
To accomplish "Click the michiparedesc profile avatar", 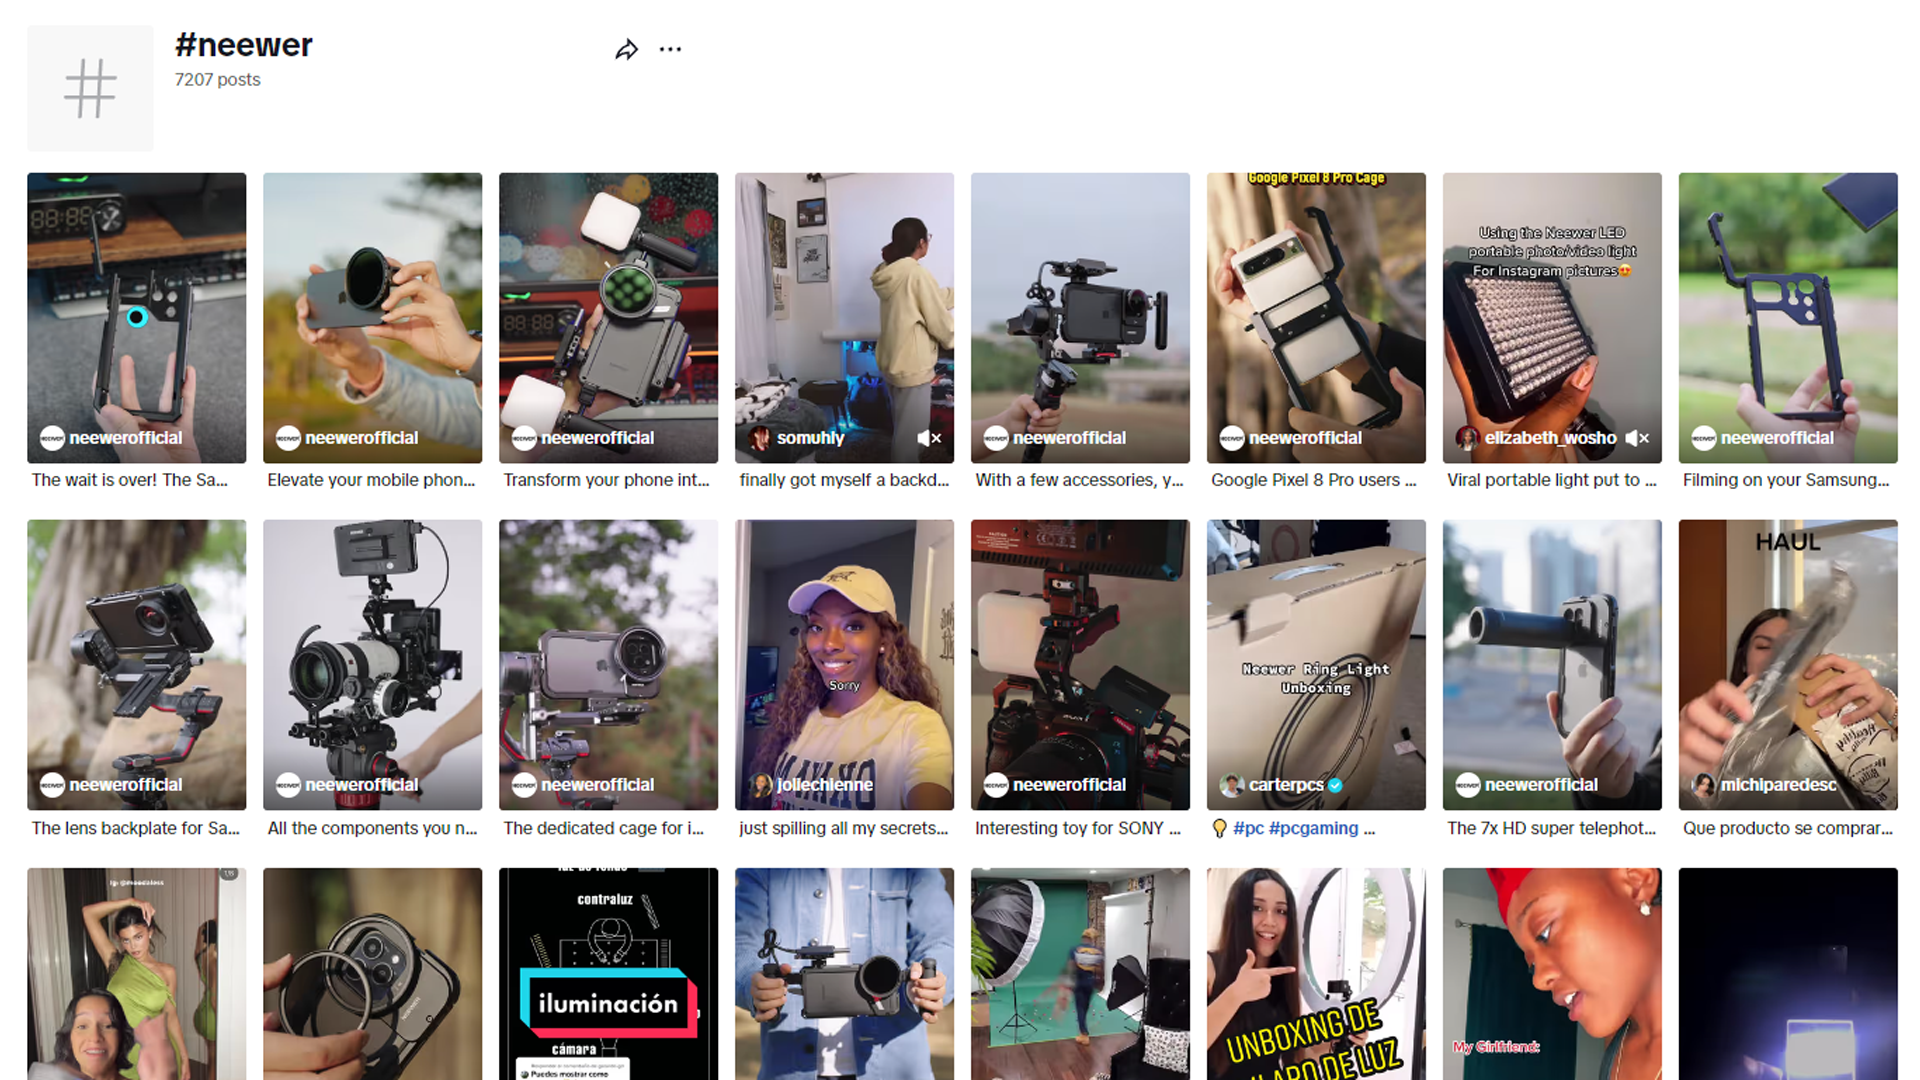I will coord(1703,785).
